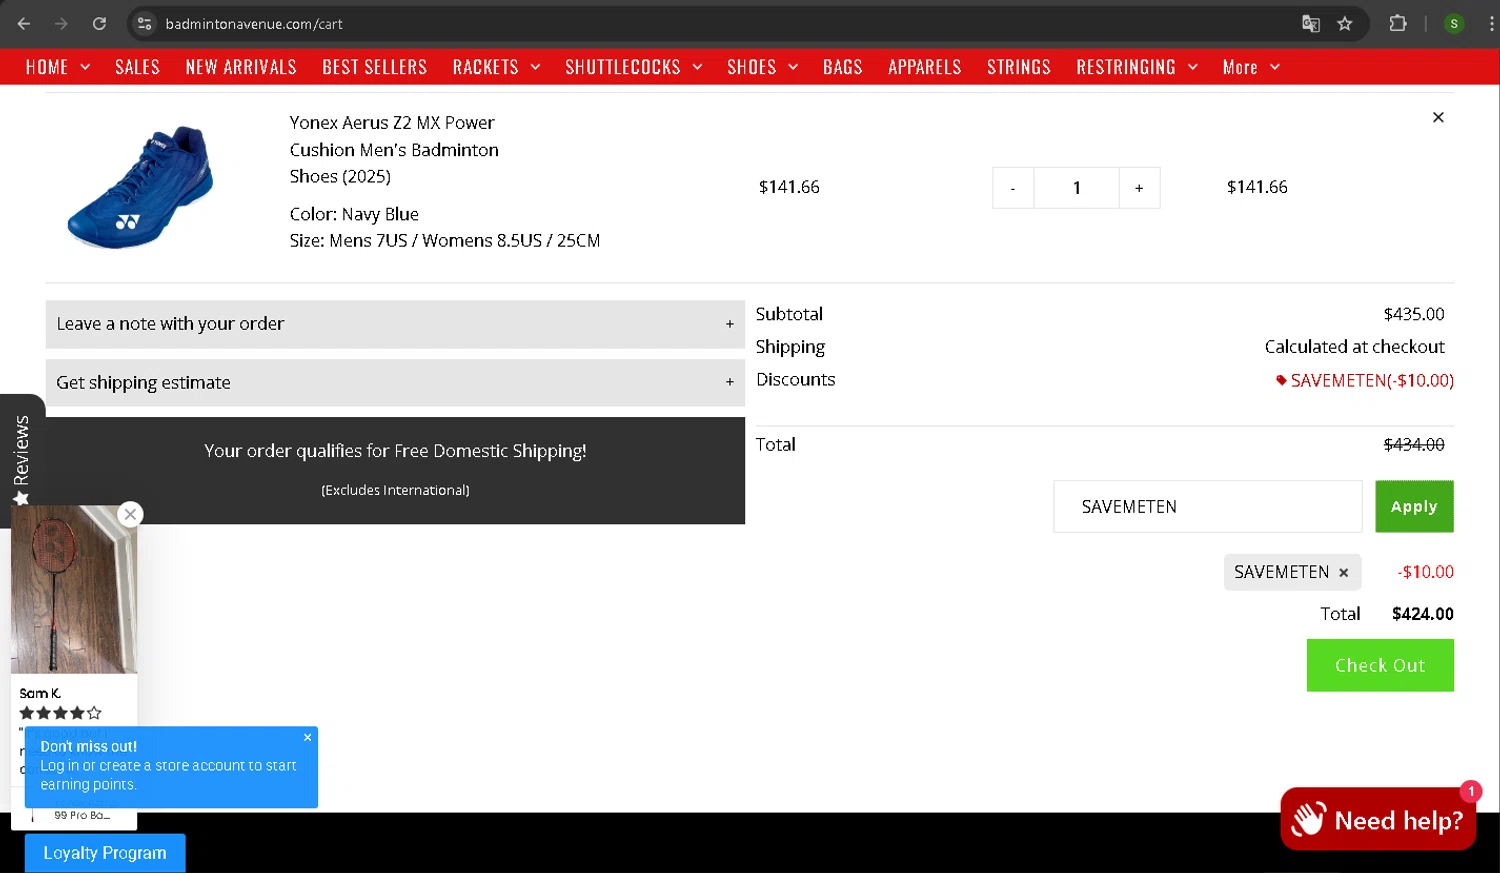The width and height of the screenshot is (1500, 873).
Task: Increase shoe quantity with plus button
Action: tap(1139, 188)
